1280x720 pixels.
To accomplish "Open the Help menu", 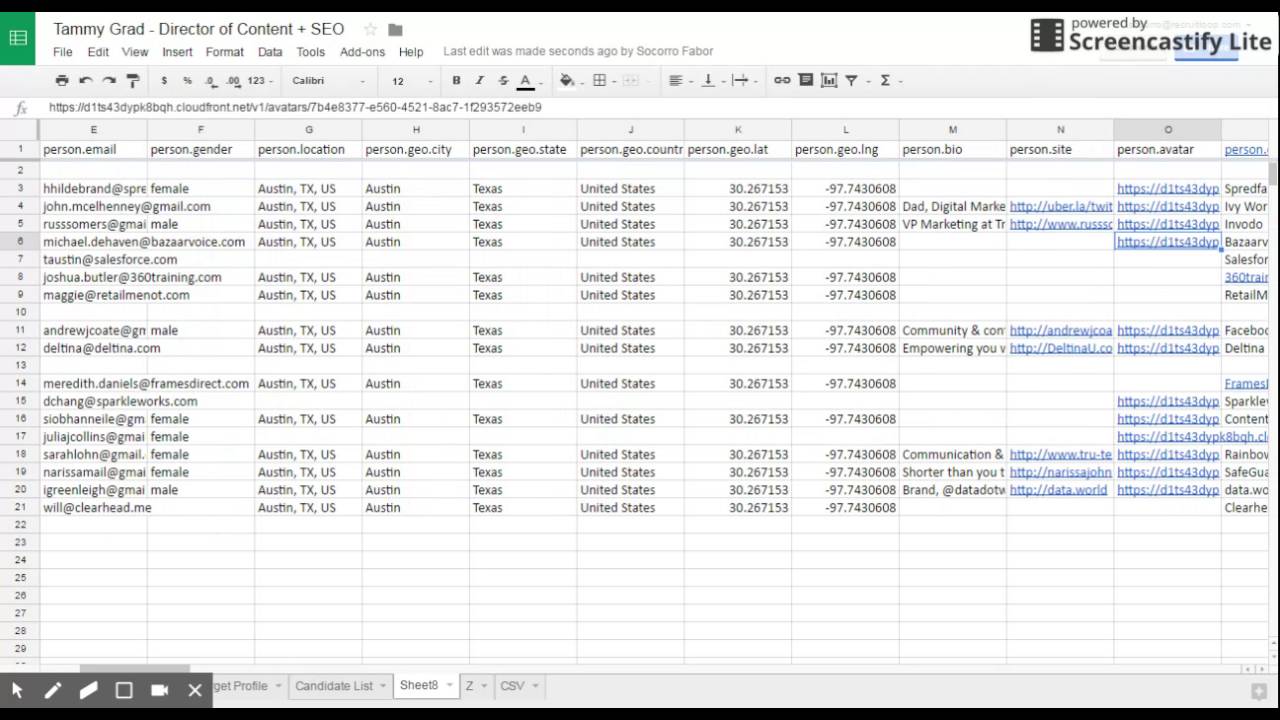I will click(411, 52).
